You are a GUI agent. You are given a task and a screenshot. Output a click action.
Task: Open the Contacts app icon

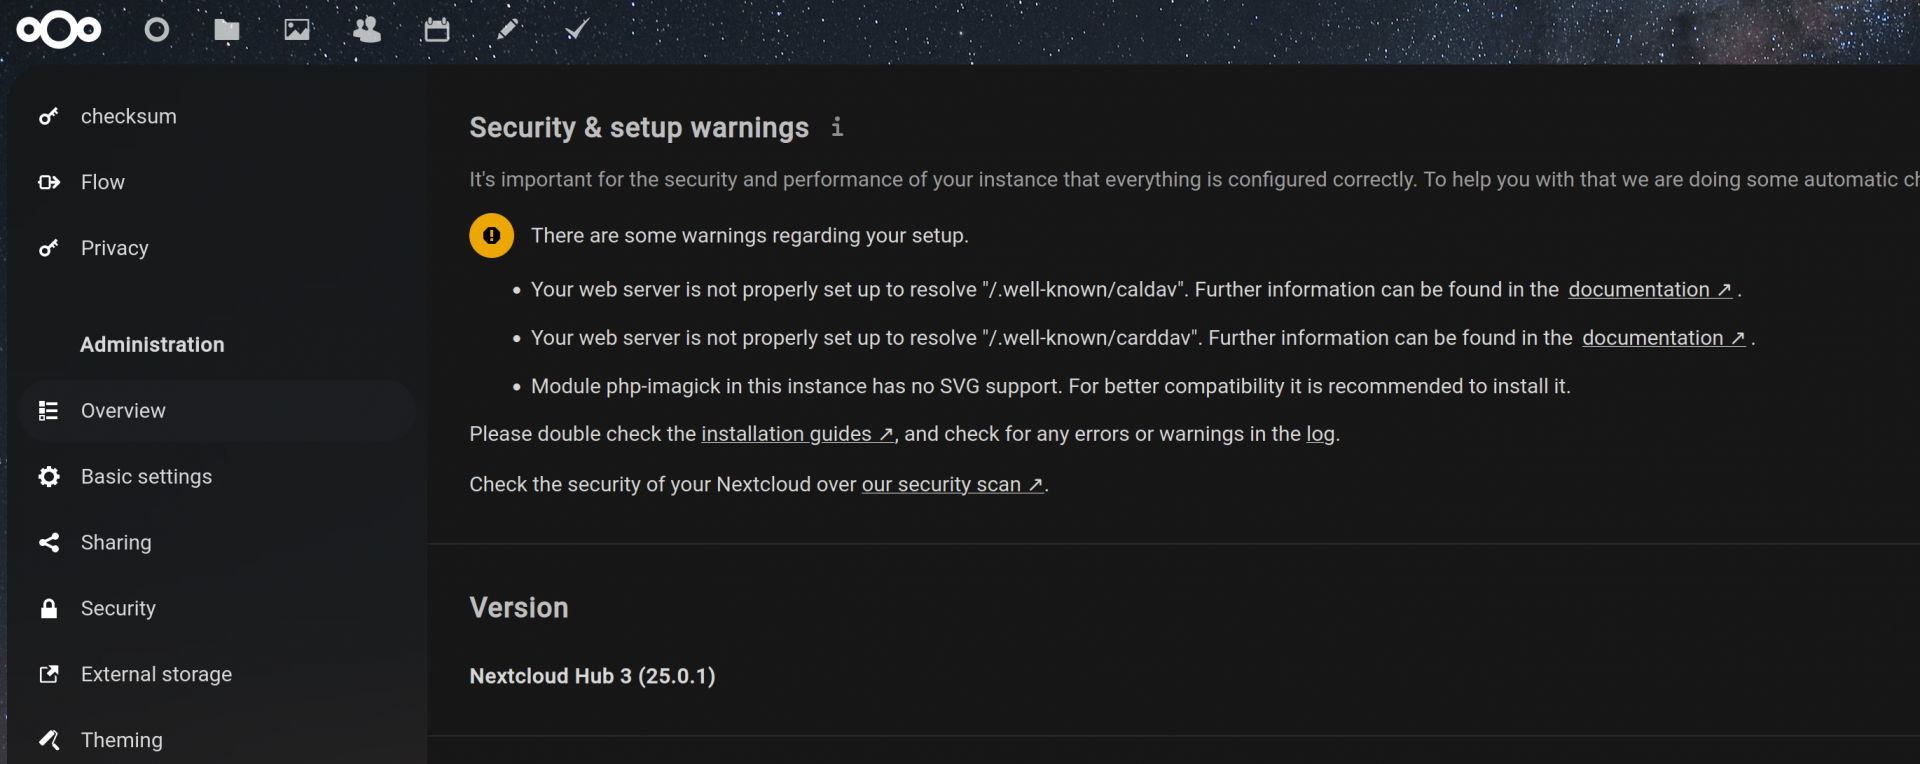[x=367, y=30]
